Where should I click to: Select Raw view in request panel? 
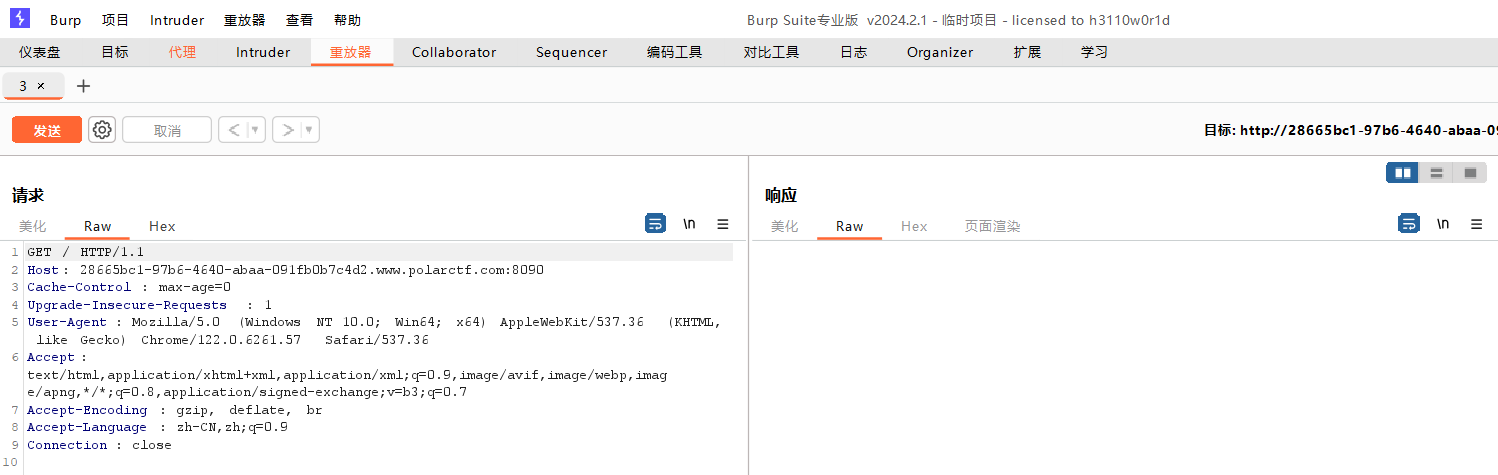click(x=98, y=226)
